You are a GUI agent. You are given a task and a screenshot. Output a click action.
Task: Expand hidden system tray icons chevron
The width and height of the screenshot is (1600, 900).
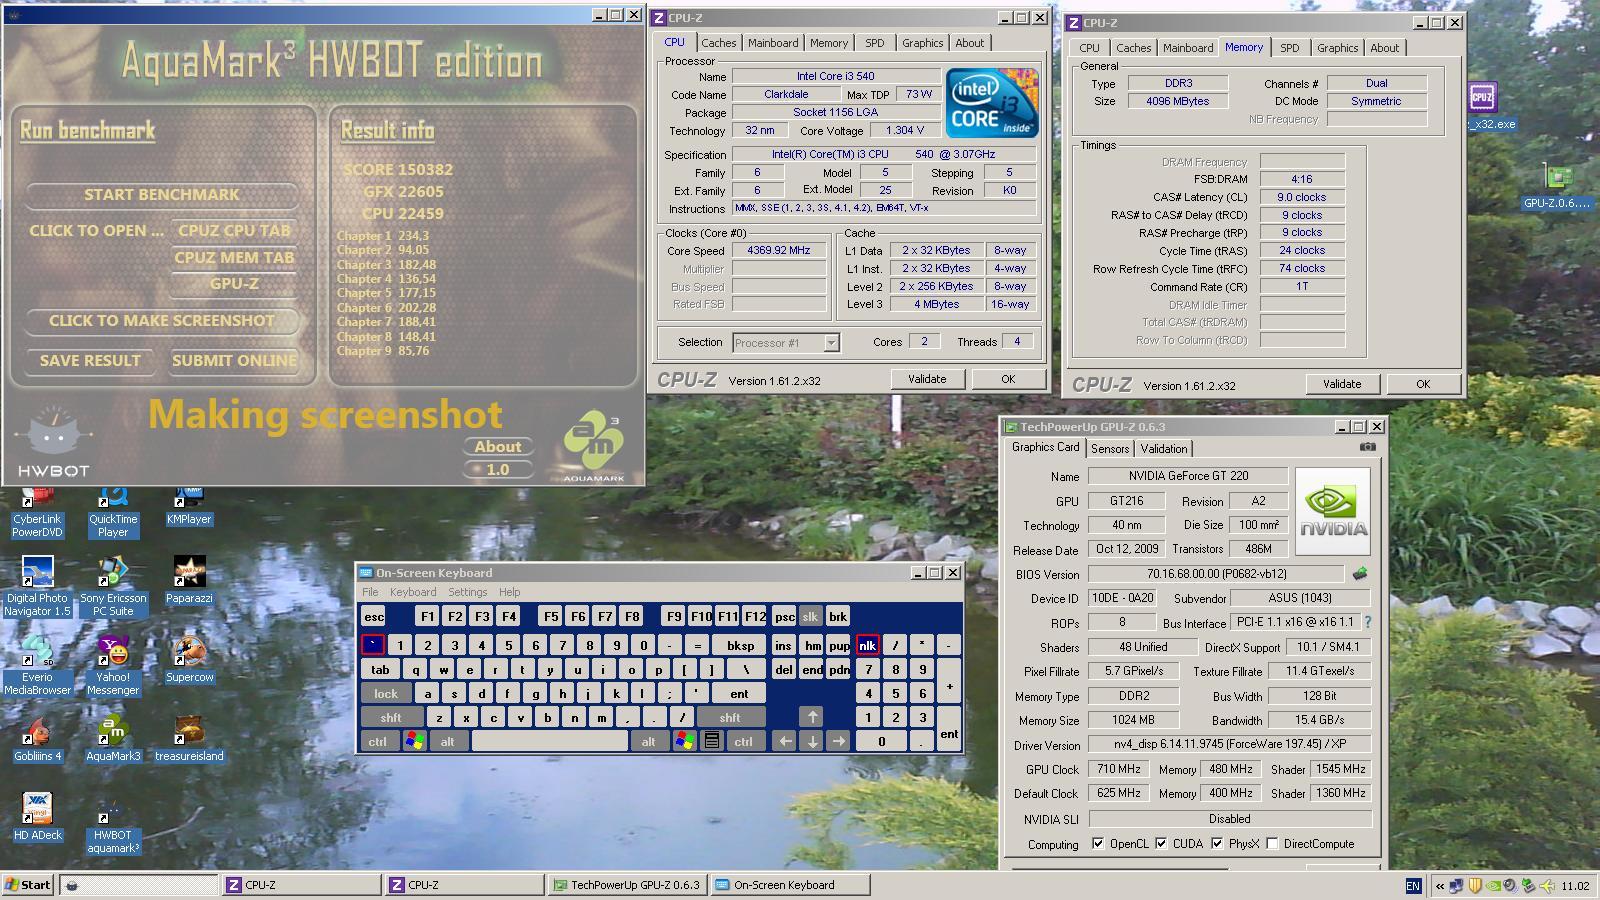coord(1440,885)
